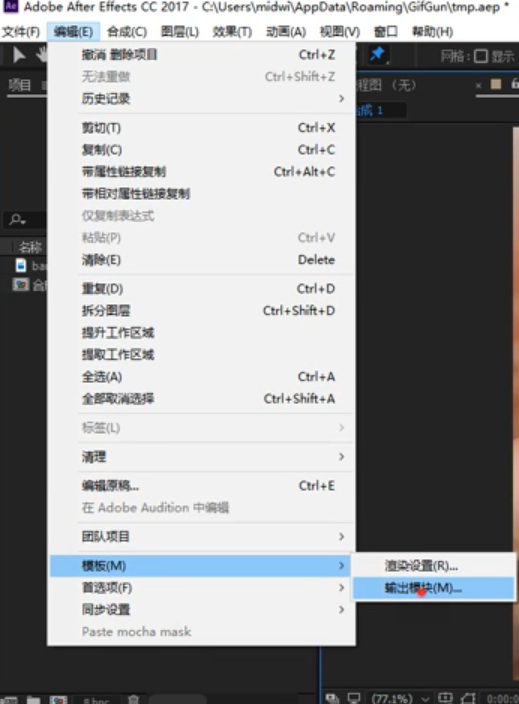Screen dimensions: 519x704
Task: Open the 效果(T) menu
Action: pos(232,31)
